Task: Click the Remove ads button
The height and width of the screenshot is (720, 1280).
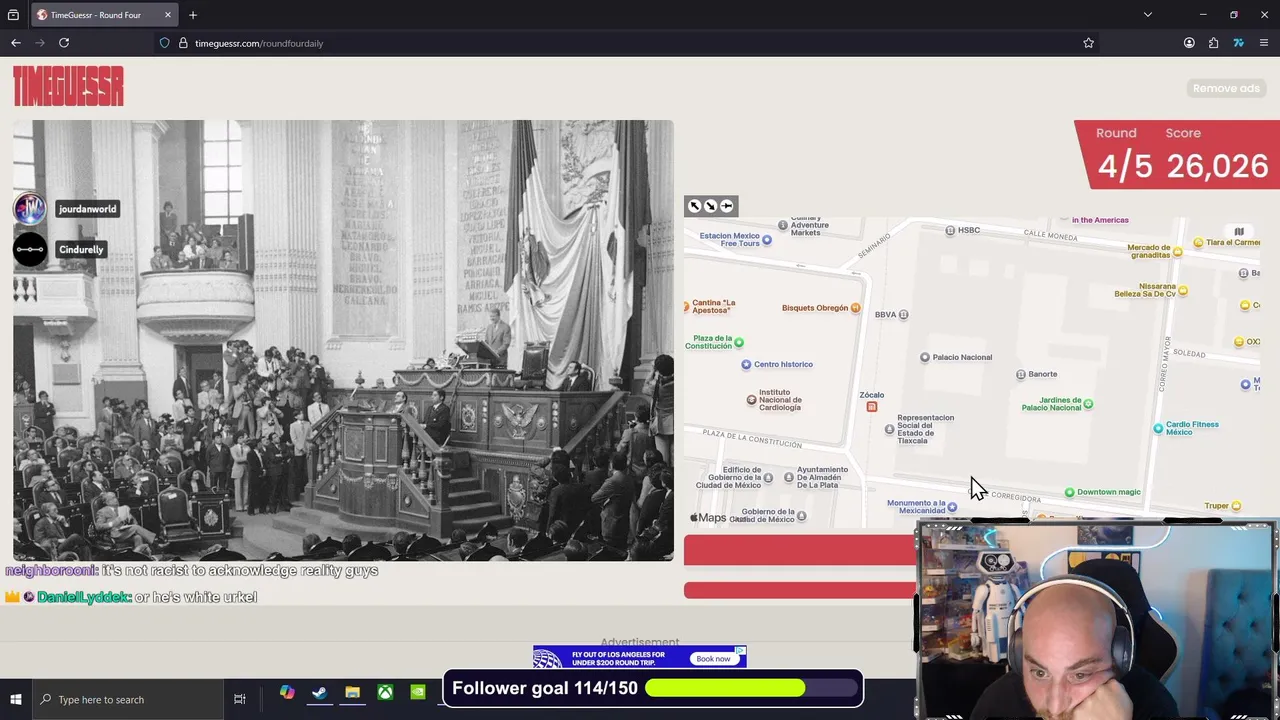Action: [x=1226, y=88]
